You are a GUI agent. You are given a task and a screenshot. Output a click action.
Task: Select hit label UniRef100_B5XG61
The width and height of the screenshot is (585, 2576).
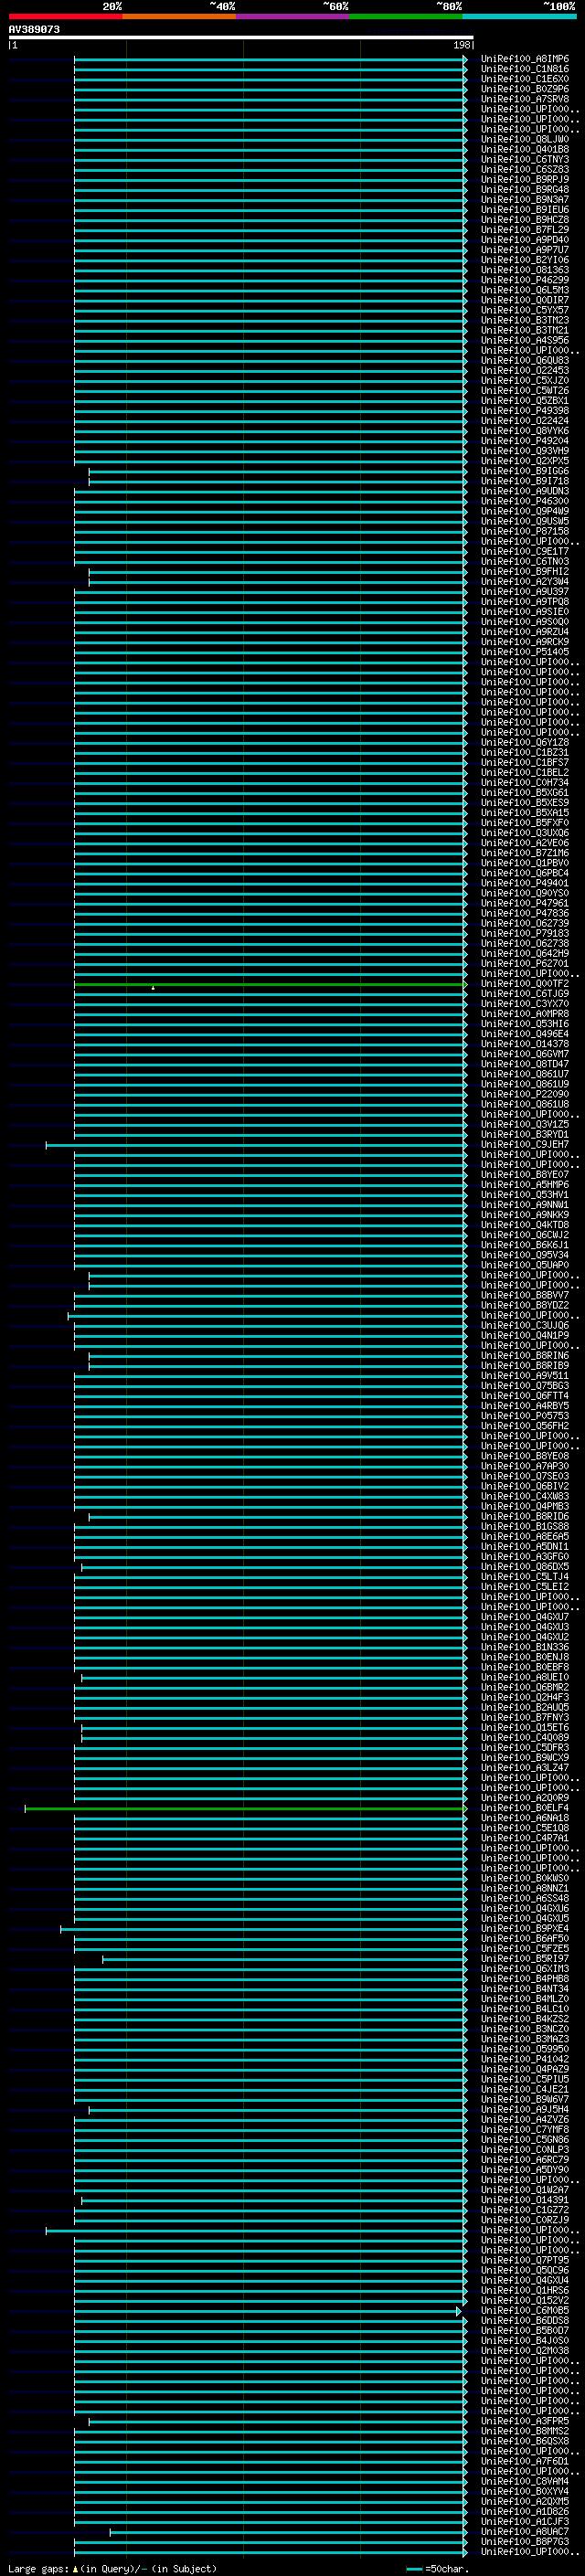coord(525,793)
